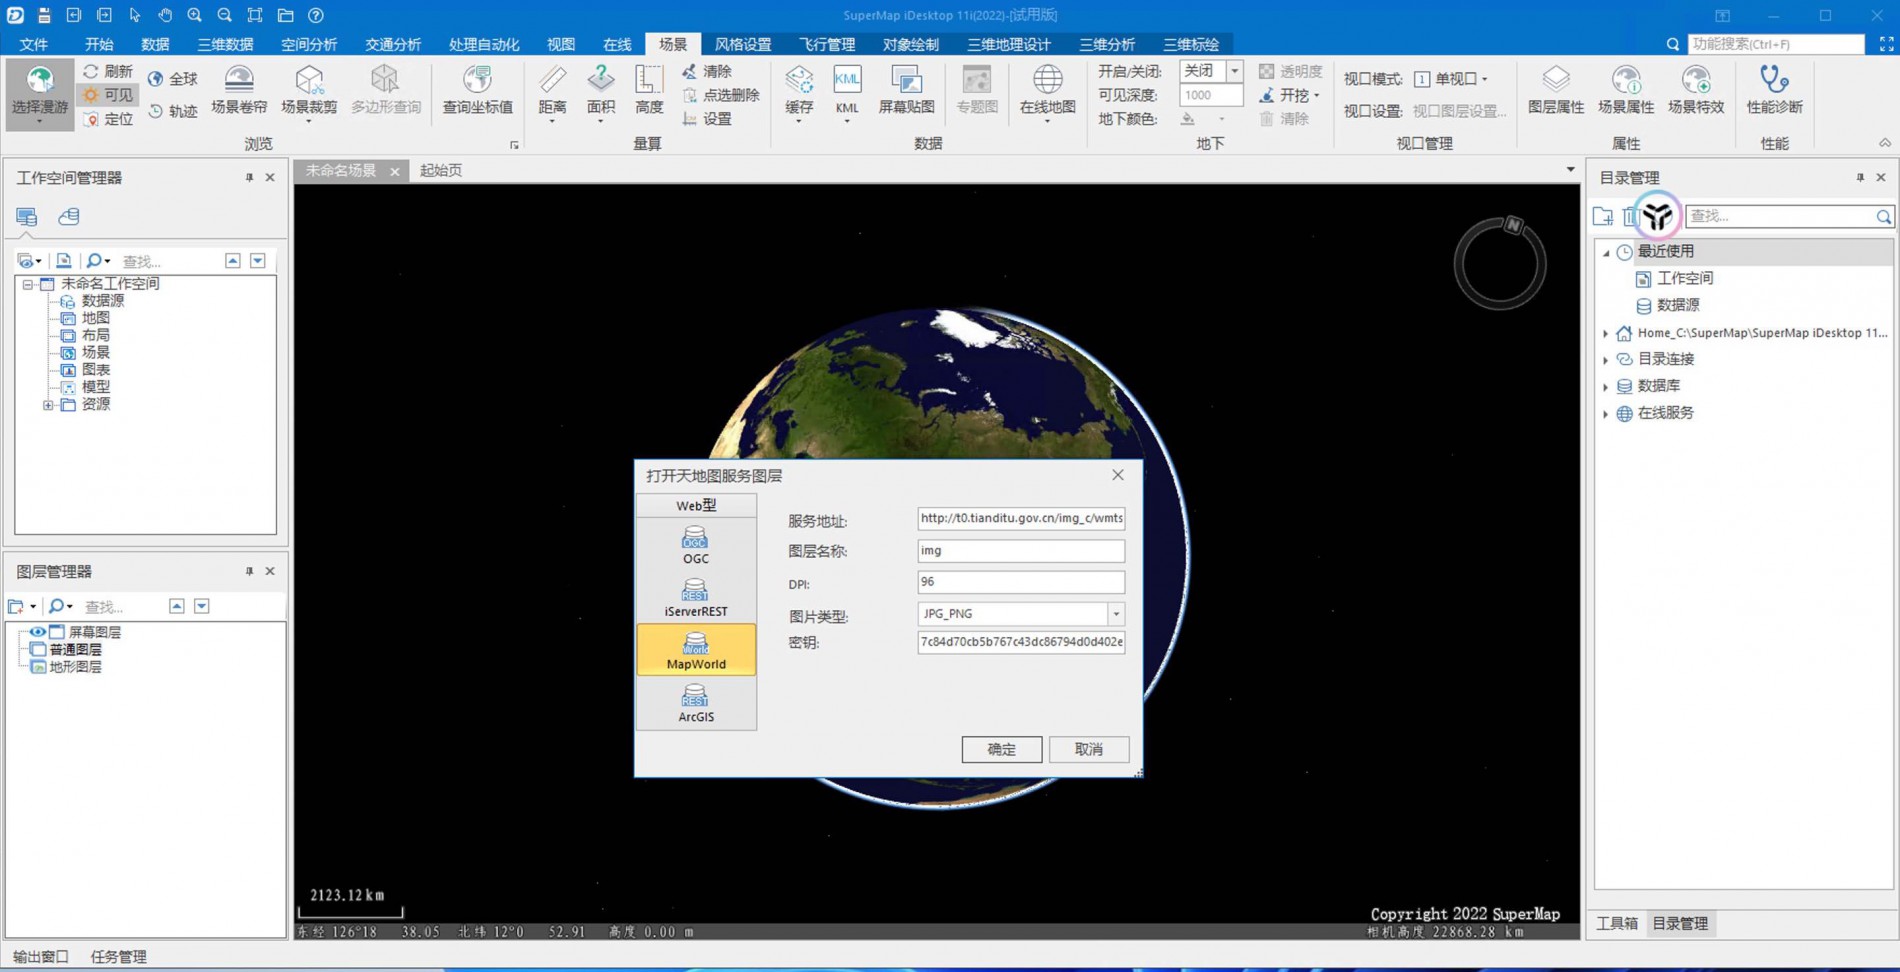Toggle the normal layer checkbox
Viewport: 1900px width, 972px height.
pos(38,649)
